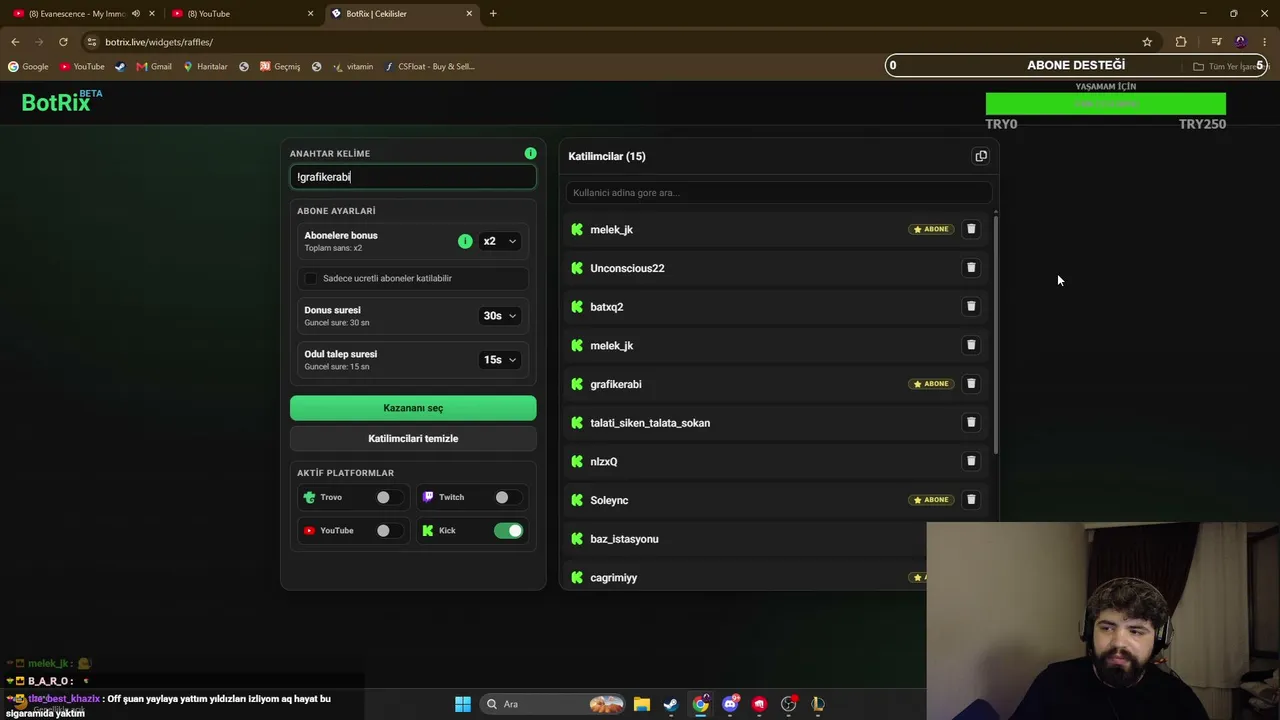Click the taskbar search box labeled Ara
Screen dimensions: 1280x720
[552, 704]
